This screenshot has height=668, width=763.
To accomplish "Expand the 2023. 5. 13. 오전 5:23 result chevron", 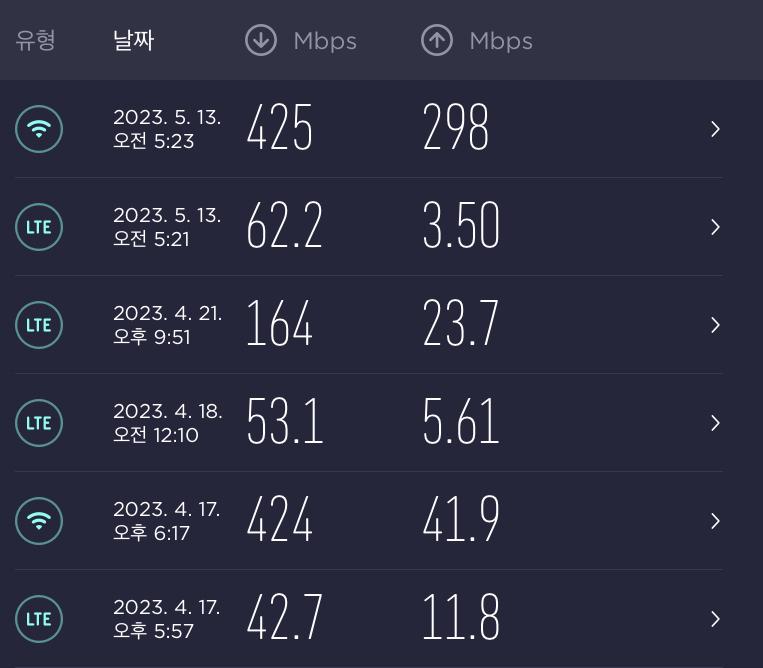I will point(715,129).
